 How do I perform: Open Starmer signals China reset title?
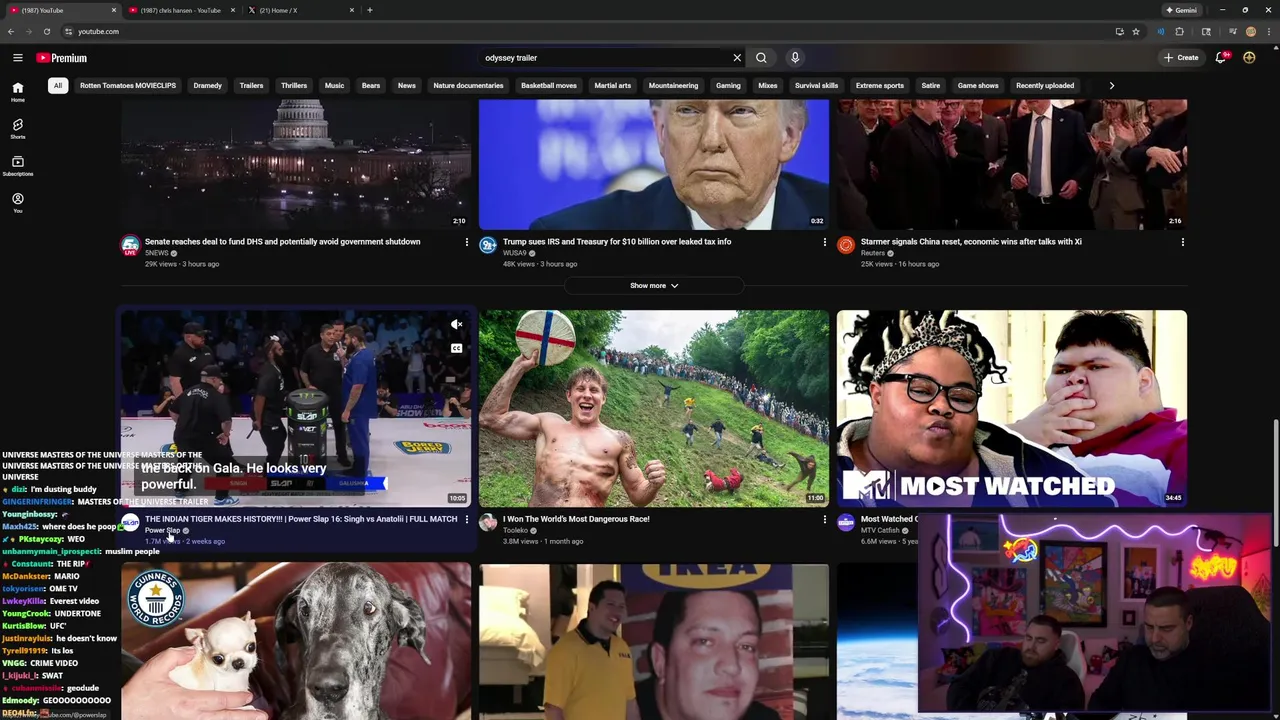pyautogui.click(x=971, y=242)
